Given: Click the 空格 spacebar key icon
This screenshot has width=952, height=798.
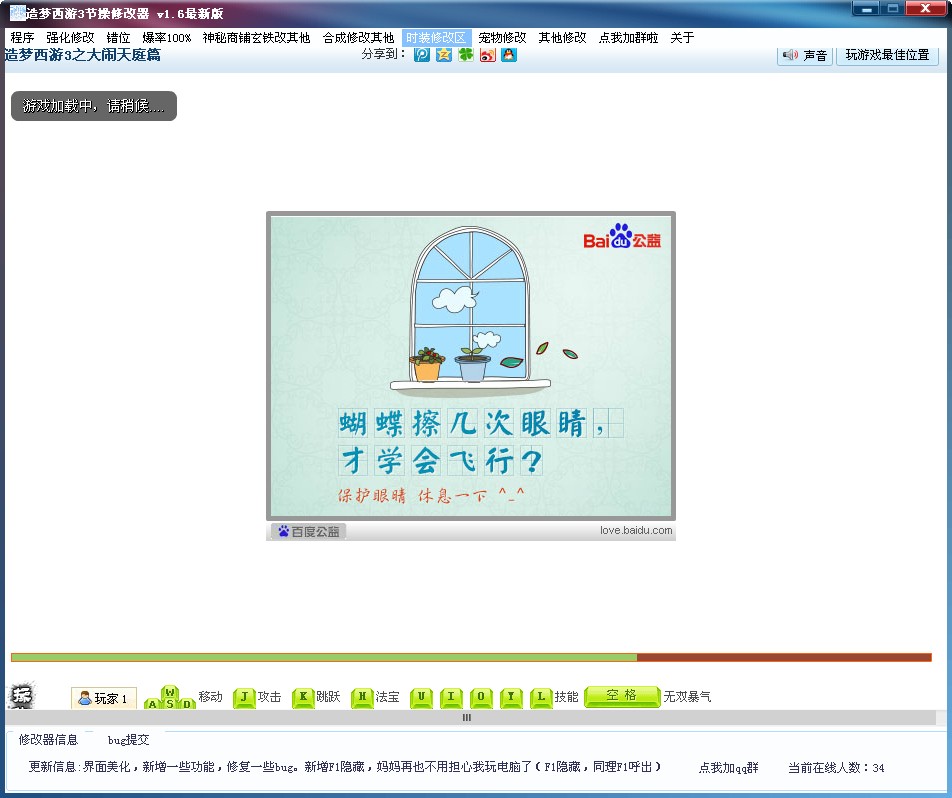Looking at the screenshot, I should pos(622,696).
